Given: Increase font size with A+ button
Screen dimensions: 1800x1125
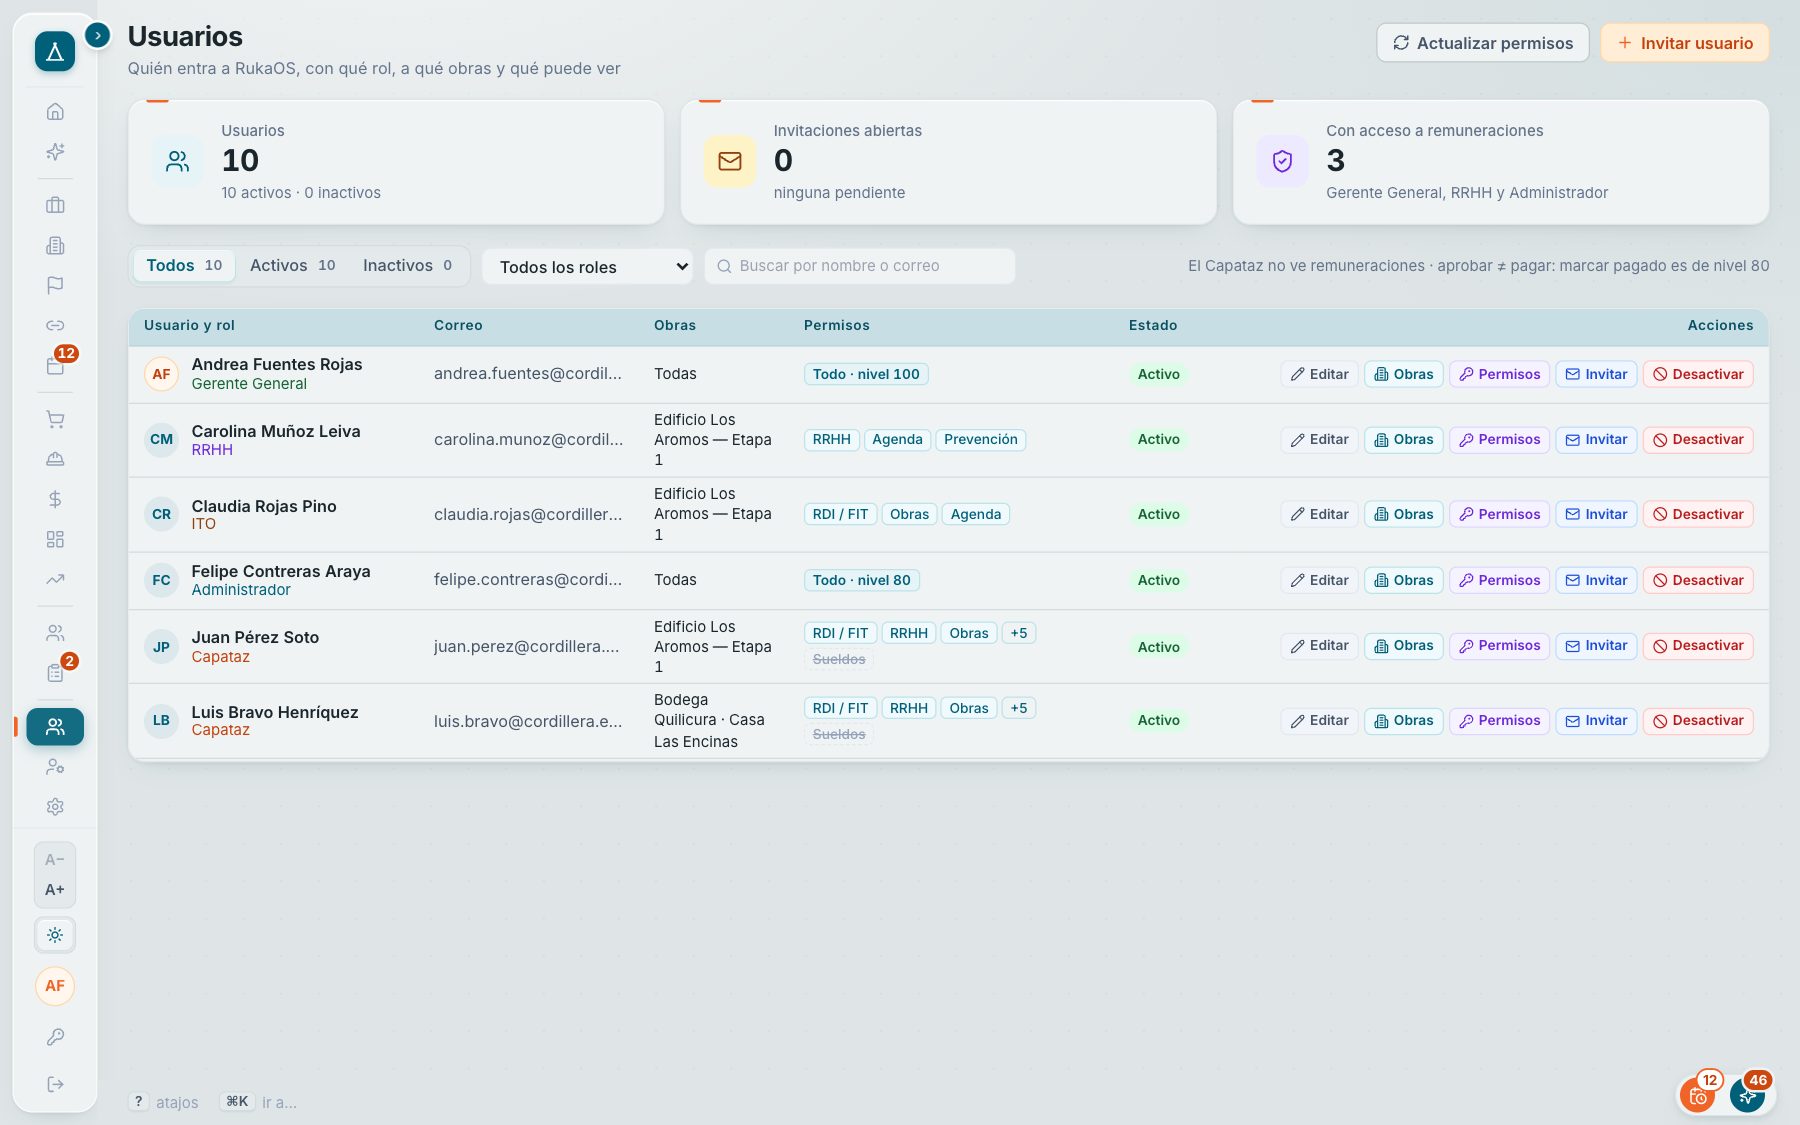Looking at the screenshot, I should pos(55,890).
